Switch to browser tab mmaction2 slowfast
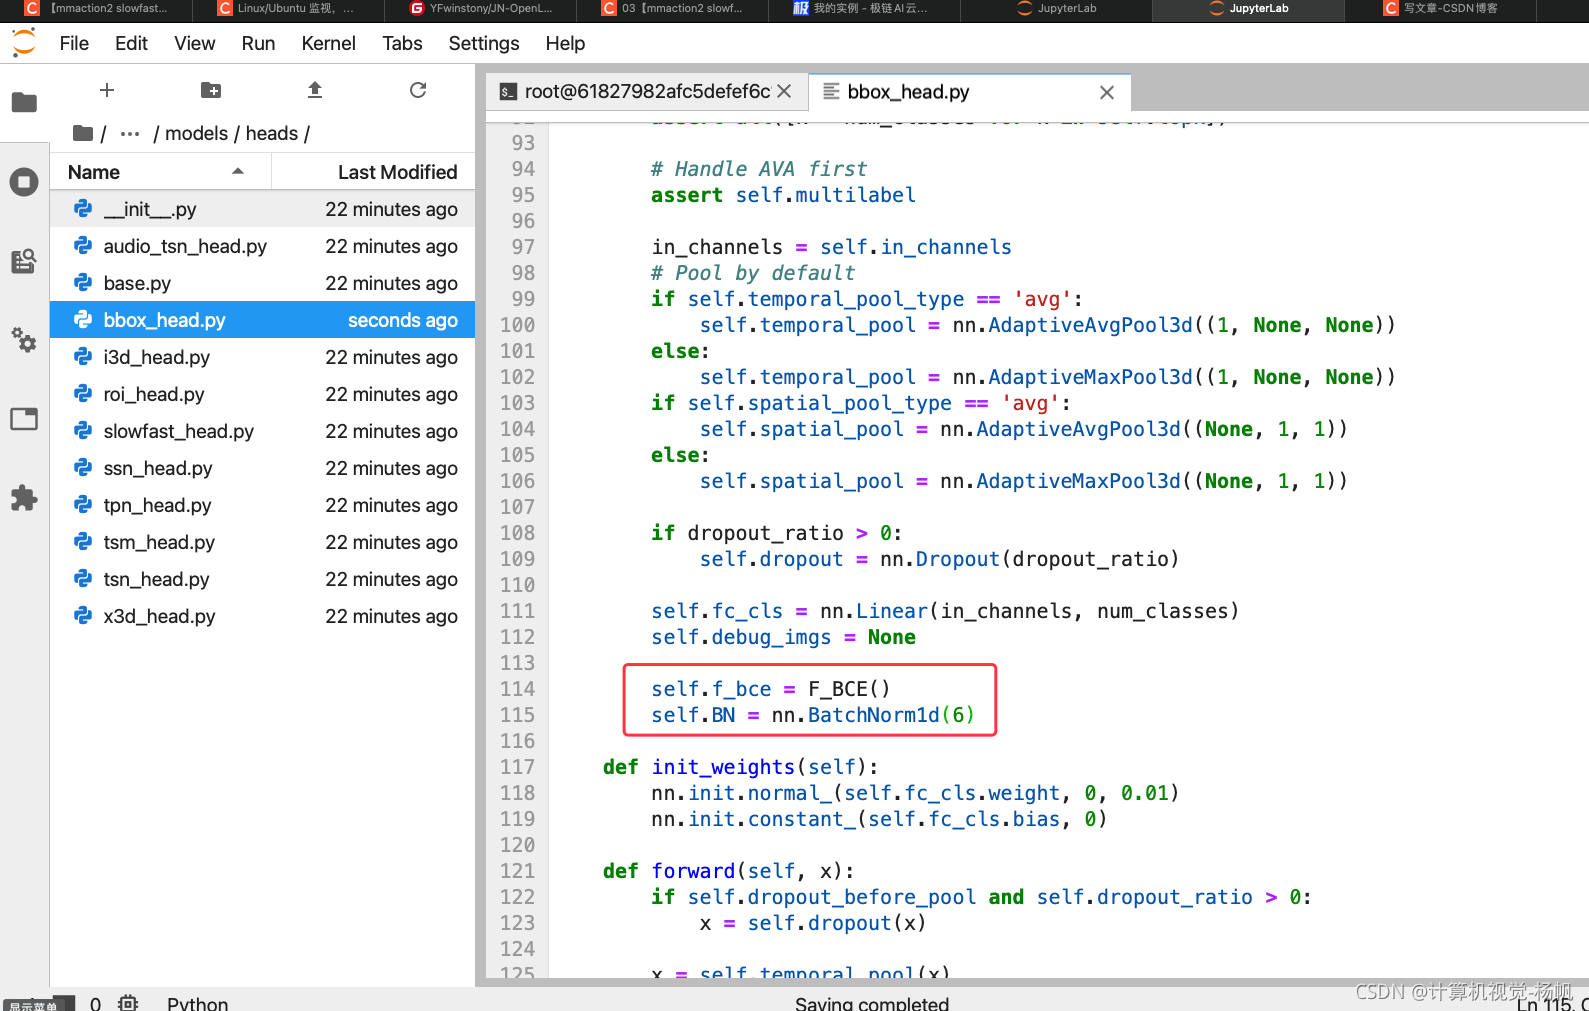The image size is (1589, 1011). tap(96, 8)
